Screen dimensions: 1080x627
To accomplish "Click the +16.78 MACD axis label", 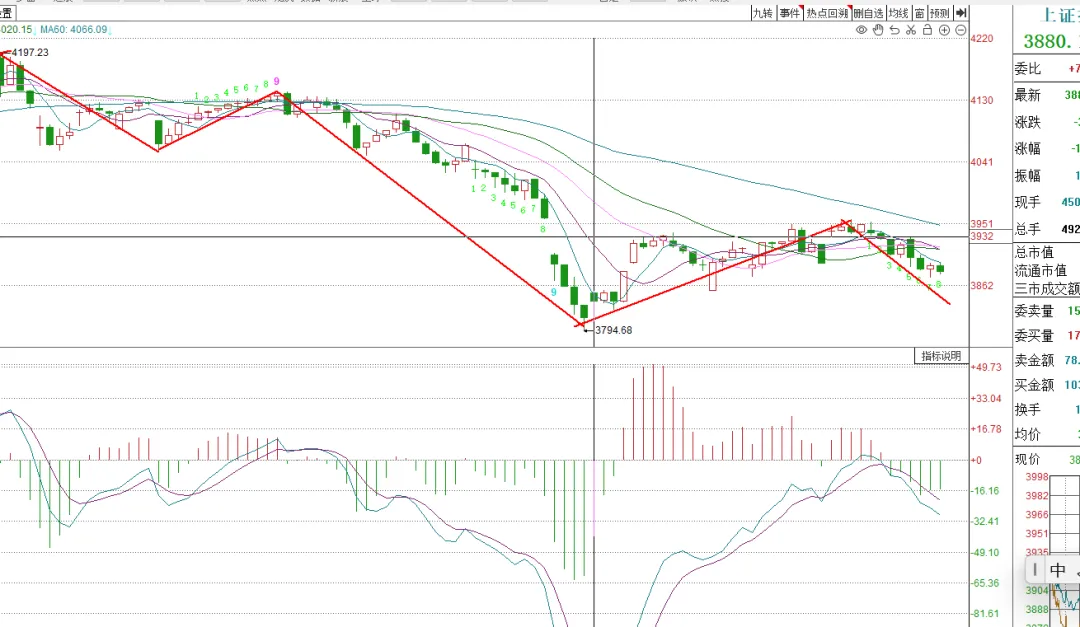I will tap(986, 429).
